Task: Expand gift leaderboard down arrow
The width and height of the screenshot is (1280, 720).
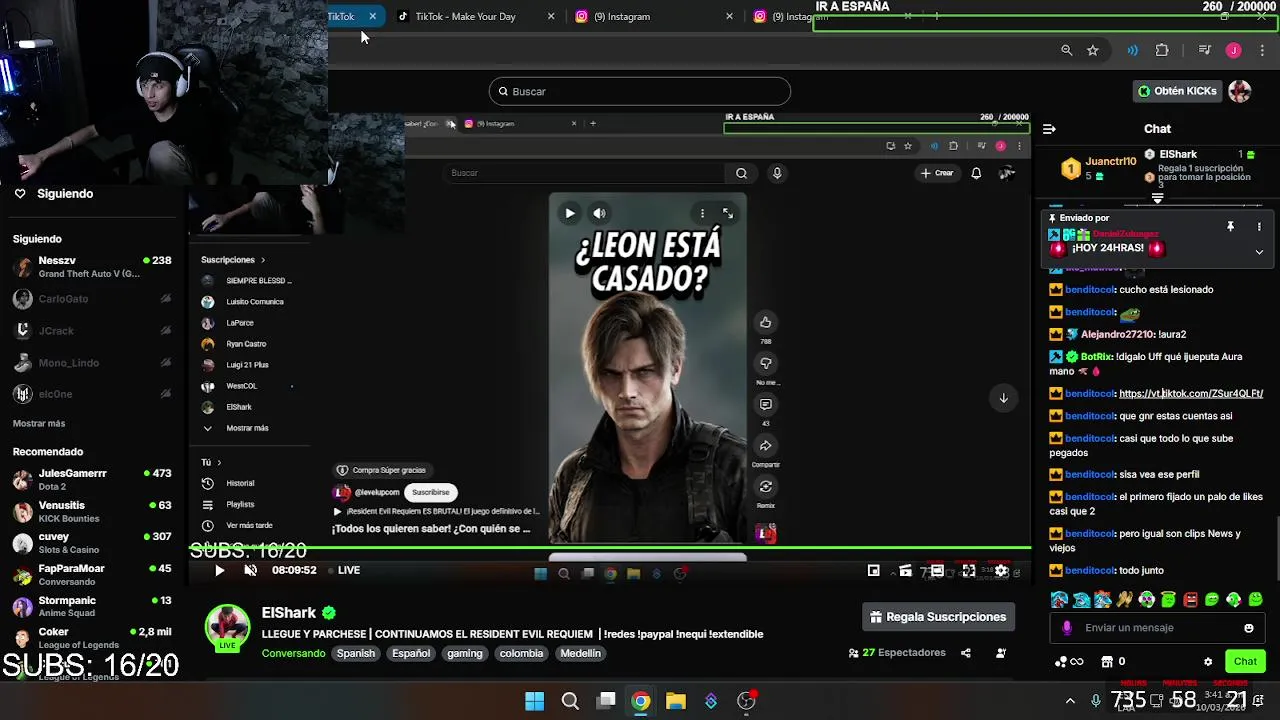Action: coord(1158,199)
